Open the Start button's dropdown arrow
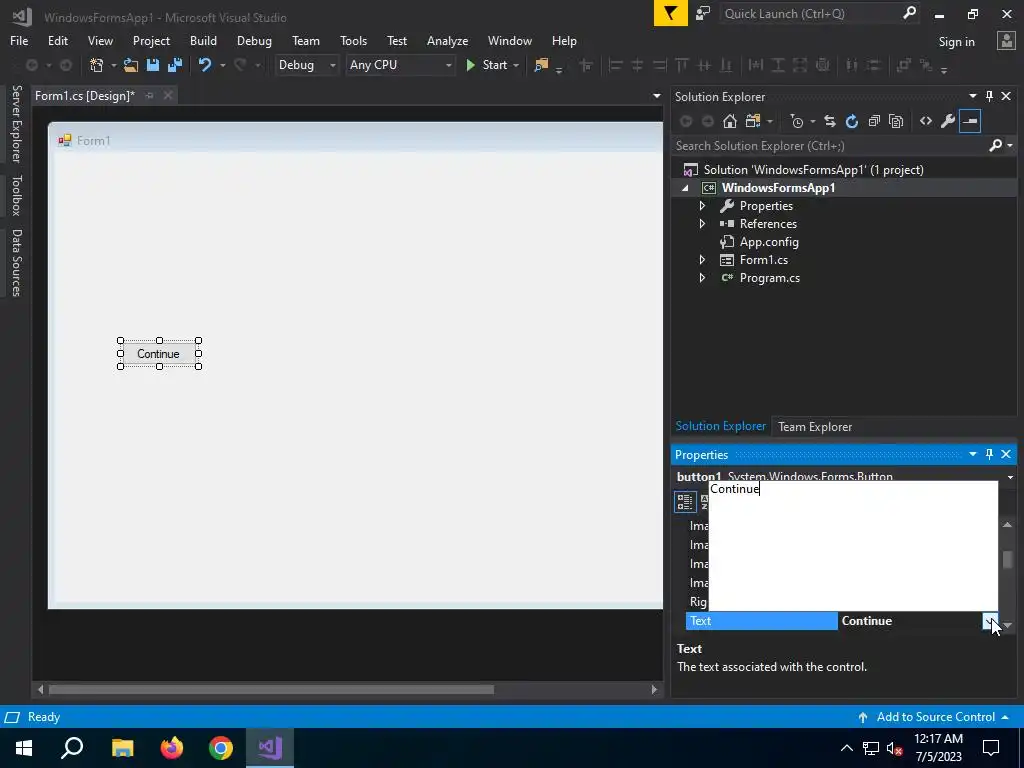The width and height of the screenshot is (1024, 768). coord(516,65)
